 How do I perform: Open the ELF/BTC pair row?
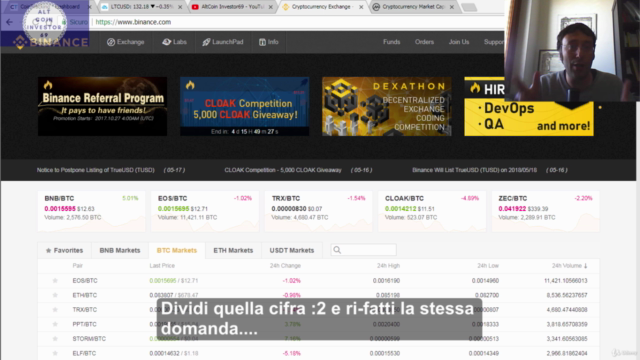(x=318, y=353)
